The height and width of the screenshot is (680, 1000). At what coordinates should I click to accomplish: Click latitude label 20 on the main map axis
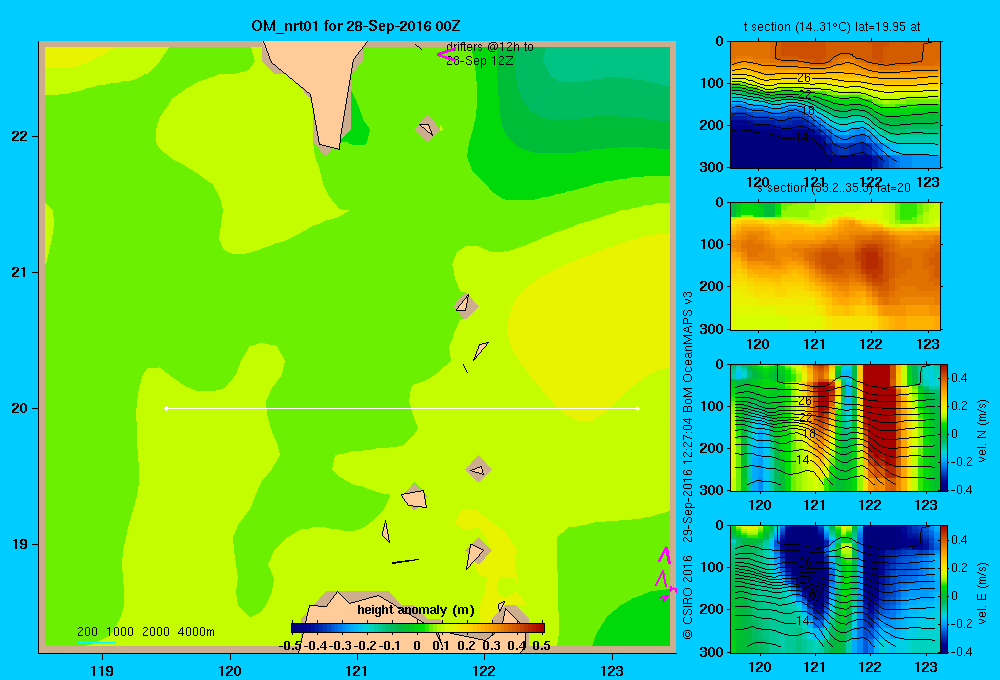pos(19,408)
